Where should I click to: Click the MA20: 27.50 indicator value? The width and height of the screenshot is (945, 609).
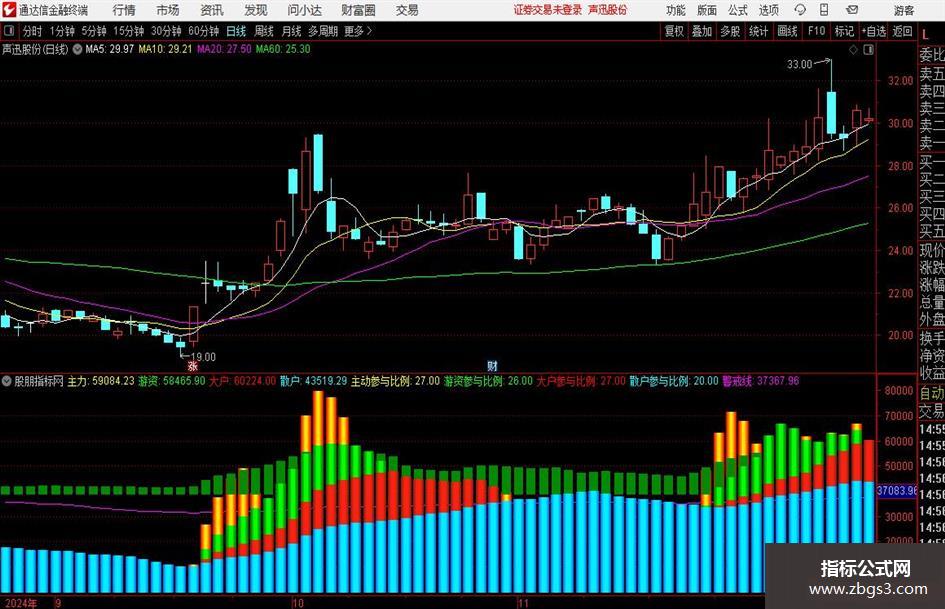tap(224, 49)
